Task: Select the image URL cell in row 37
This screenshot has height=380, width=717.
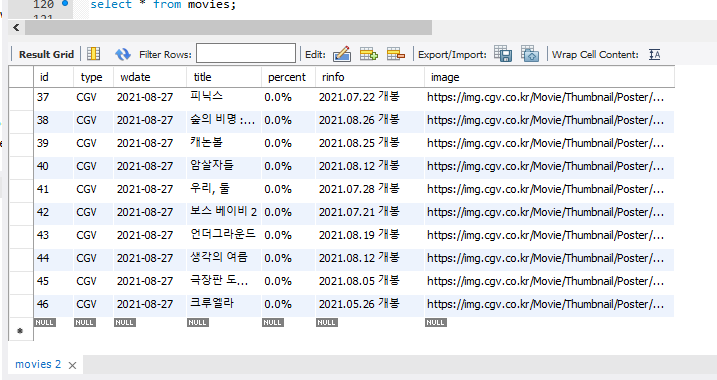Action: [549, 97]
